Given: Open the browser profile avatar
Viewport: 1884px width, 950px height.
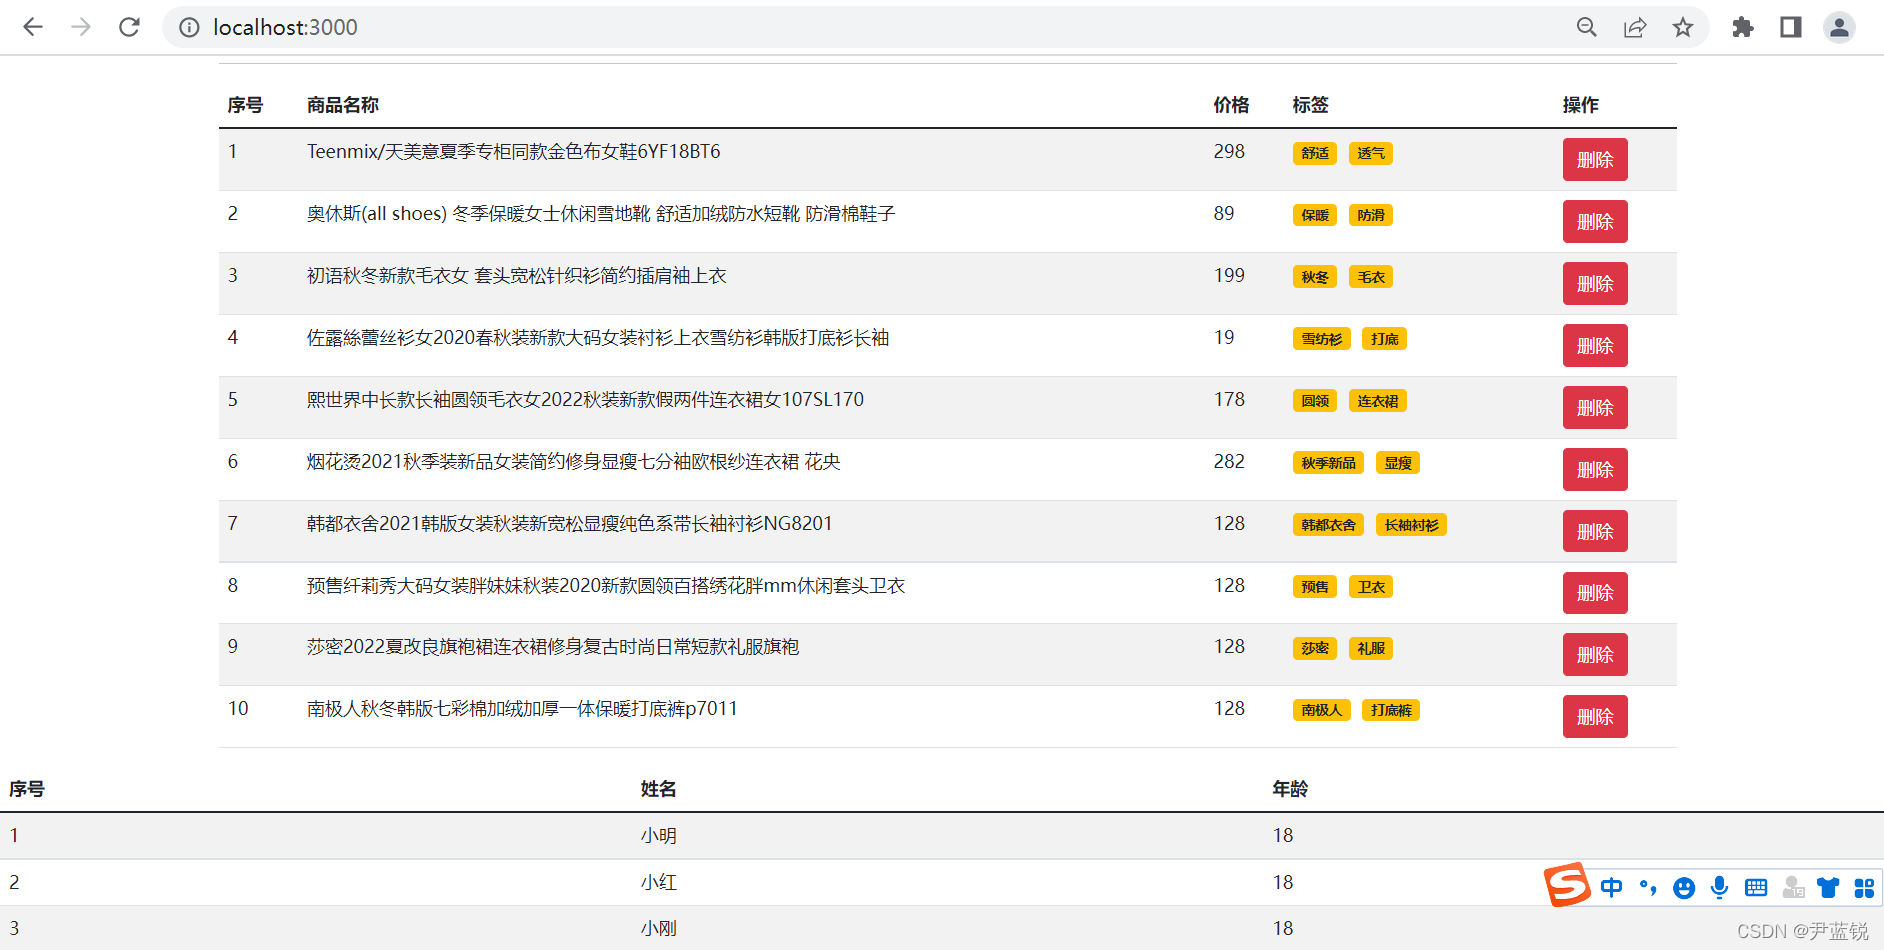Looking at the screenshot, I should point(1839,27).
